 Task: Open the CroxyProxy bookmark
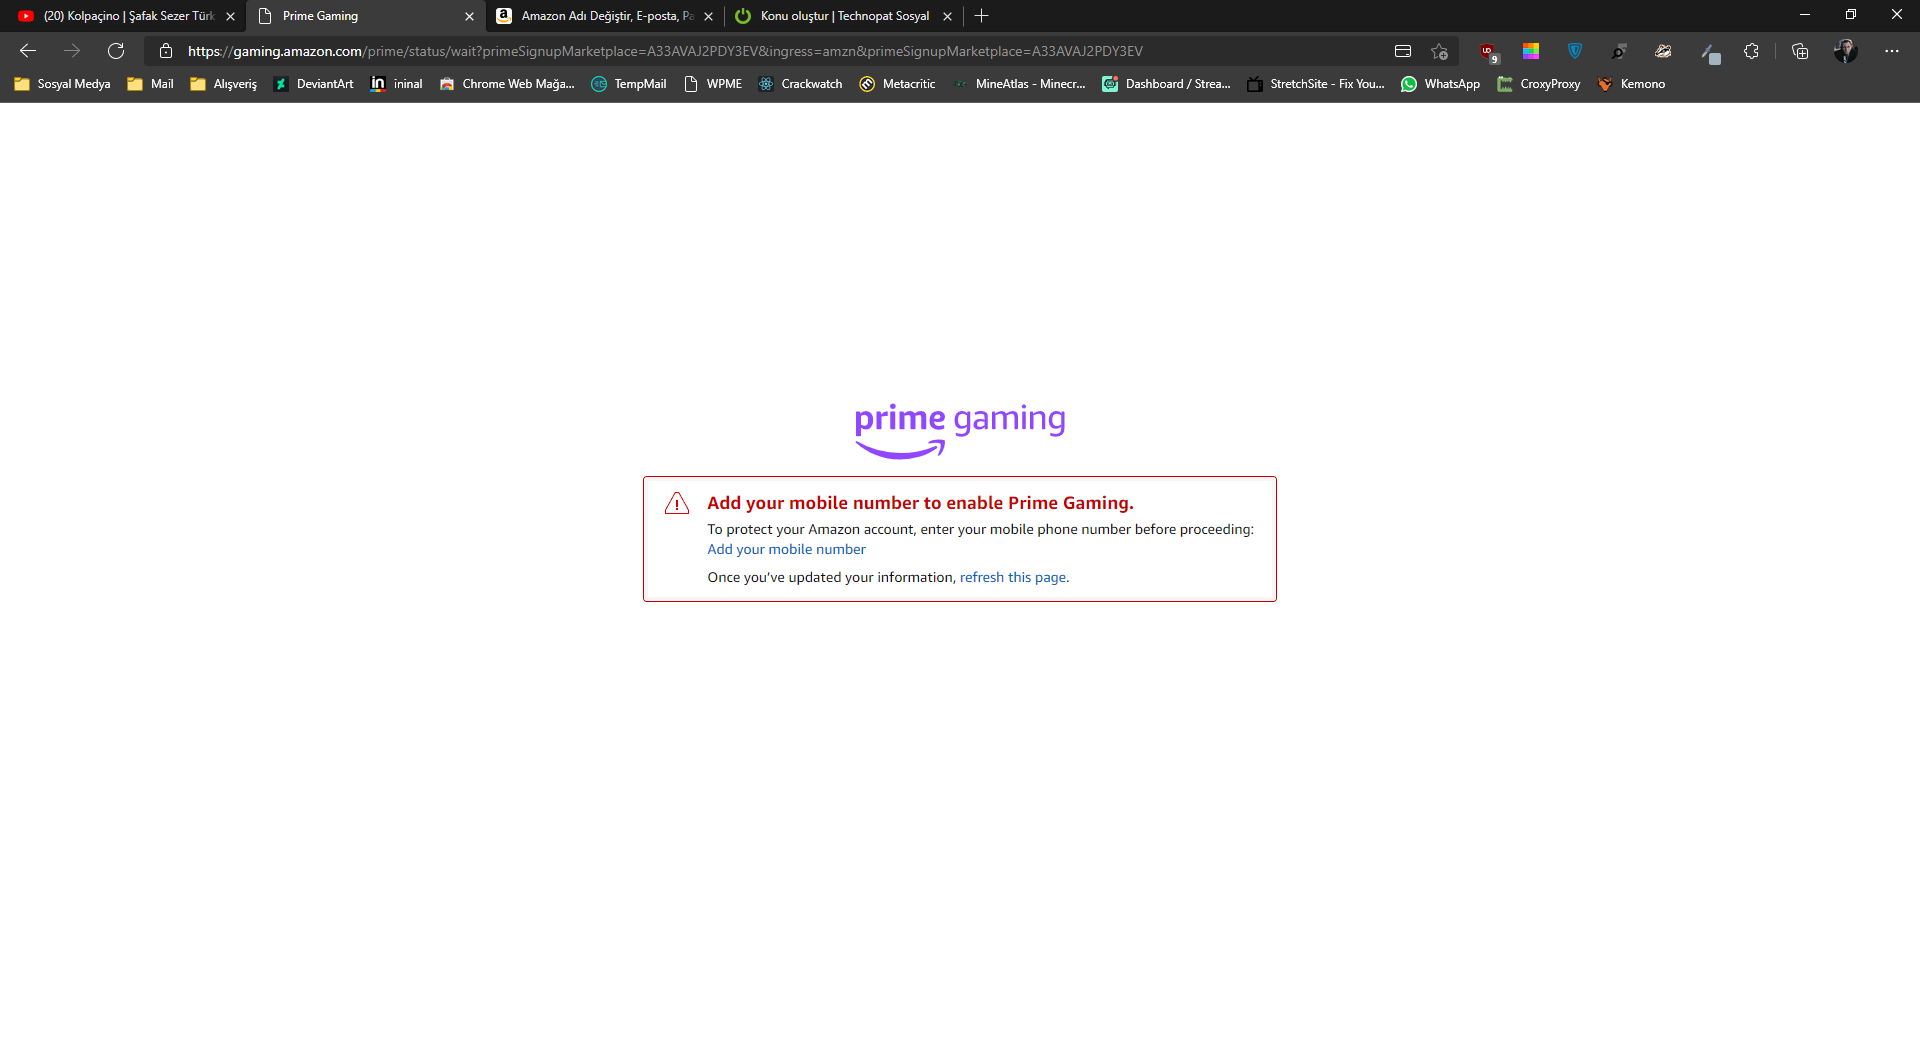pos(1539,84)
